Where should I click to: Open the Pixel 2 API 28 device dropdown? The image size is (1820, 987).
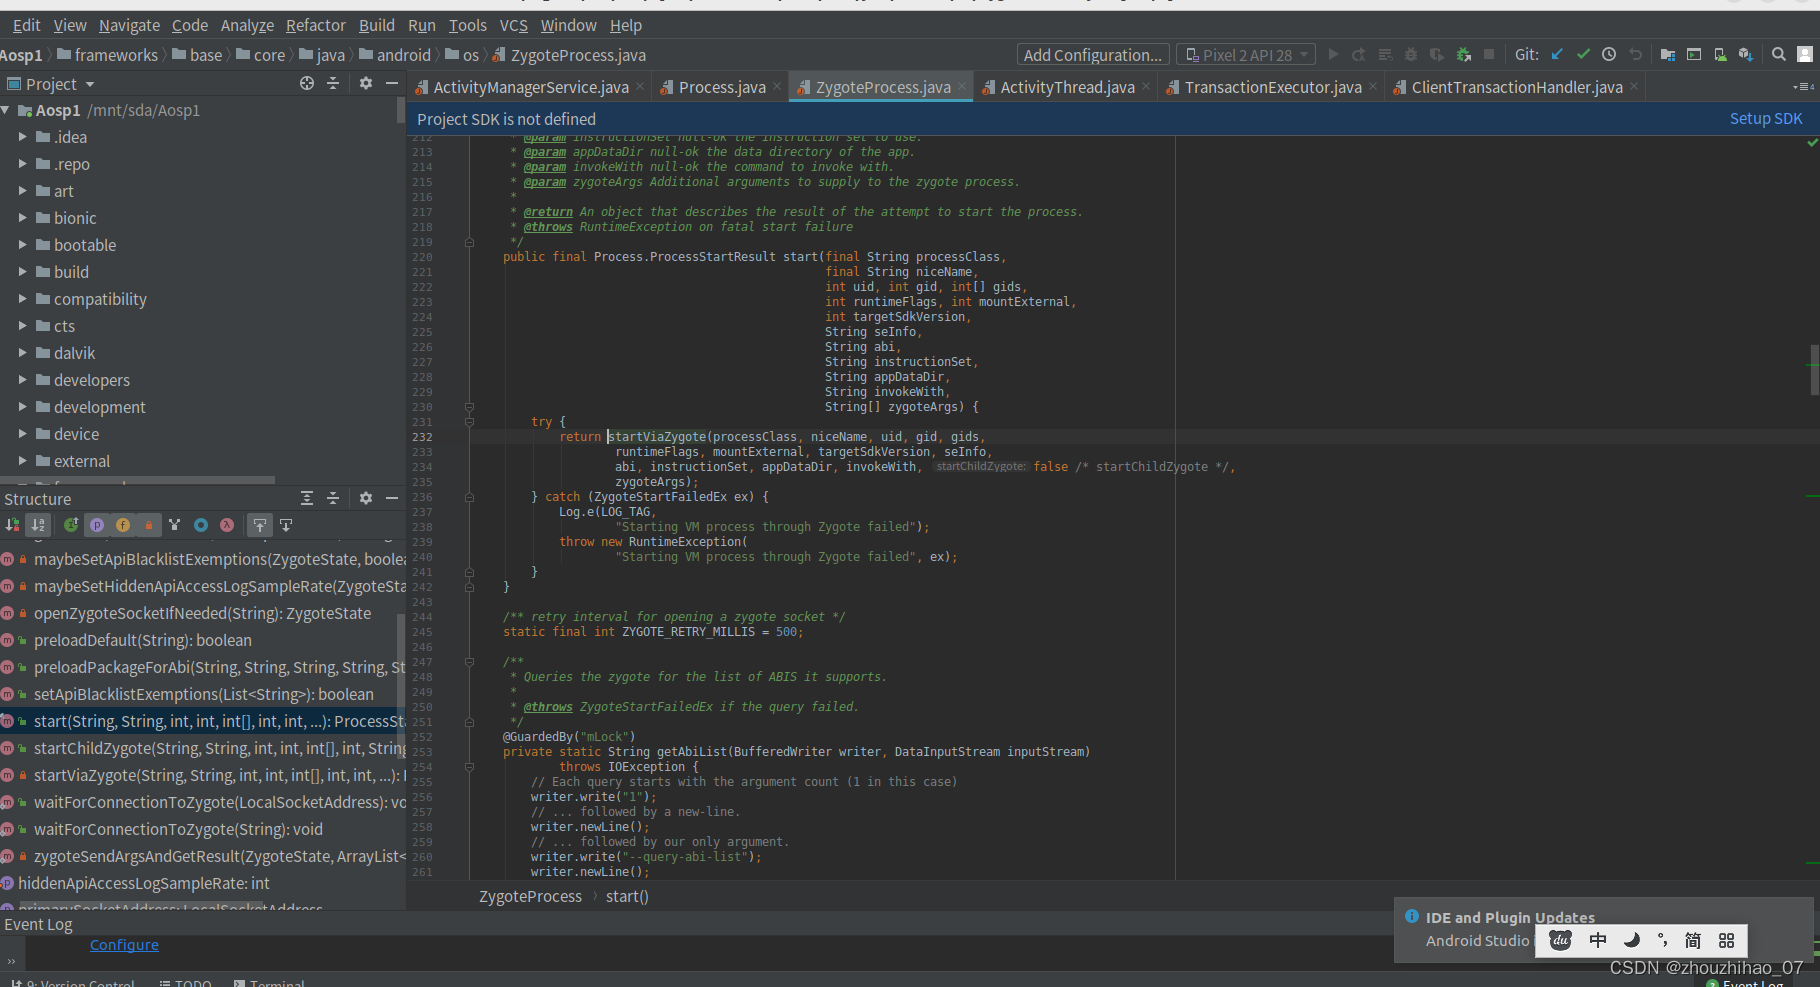tap(1246, 55)
